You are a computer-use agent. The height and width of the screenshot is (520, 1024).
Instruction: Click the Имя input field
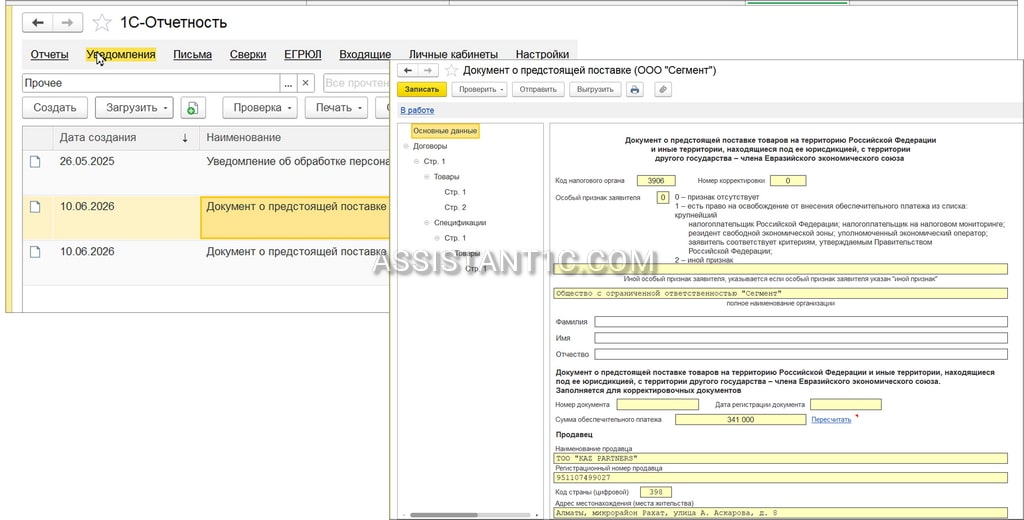801,338
